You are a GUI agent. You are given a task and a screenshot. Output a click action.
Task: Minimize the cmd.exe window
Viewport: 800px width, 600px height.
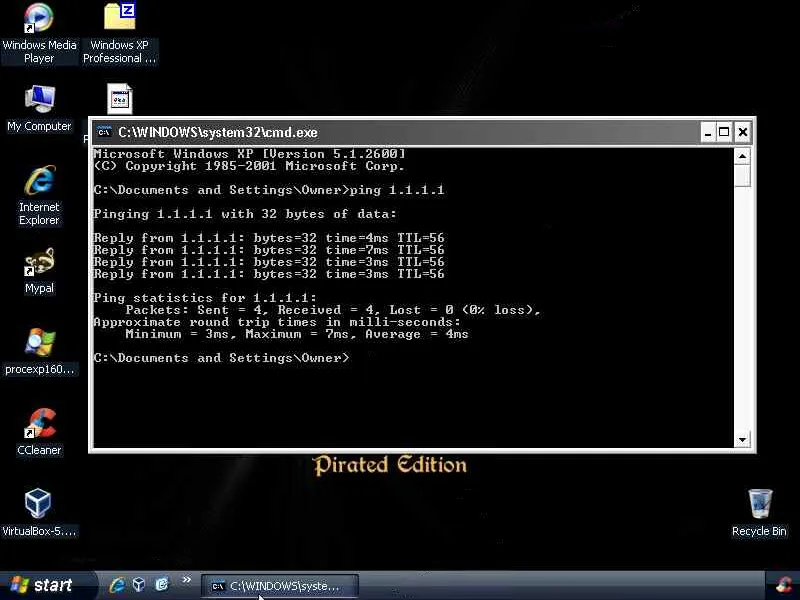(x=707, y=133)
